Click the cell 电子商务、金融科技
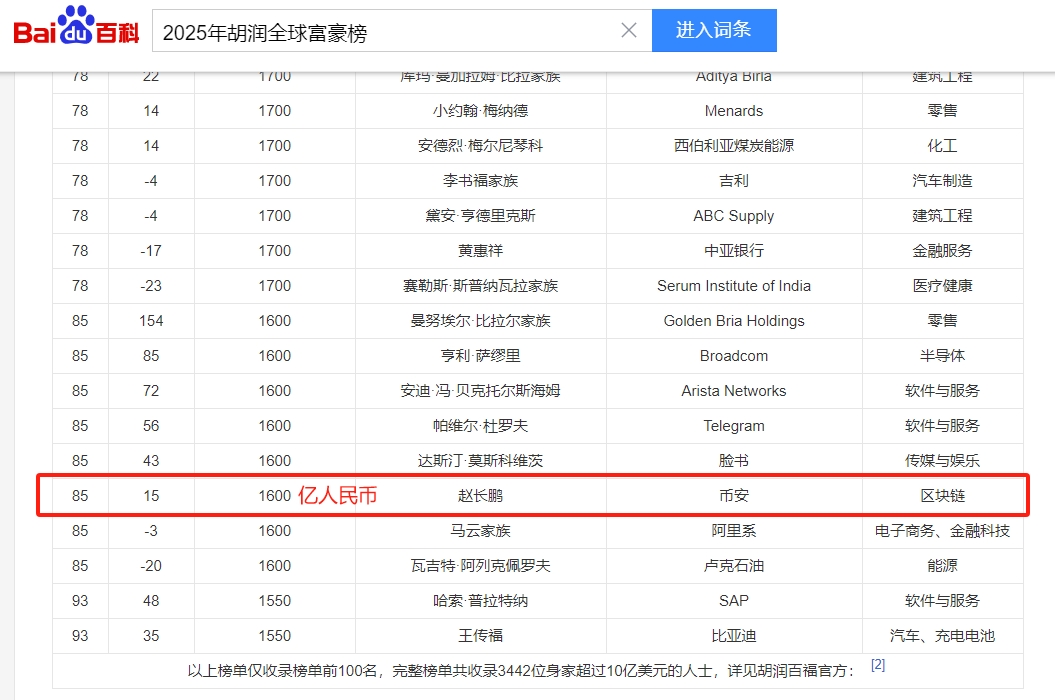Screen dimensions: 1055x700 pos(942,531)
